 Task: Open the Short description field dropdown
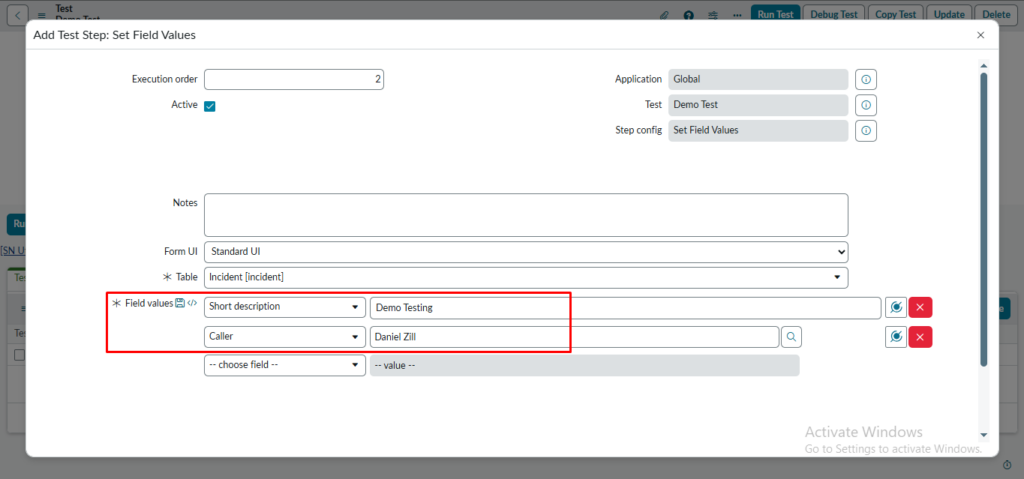(284, 307)
